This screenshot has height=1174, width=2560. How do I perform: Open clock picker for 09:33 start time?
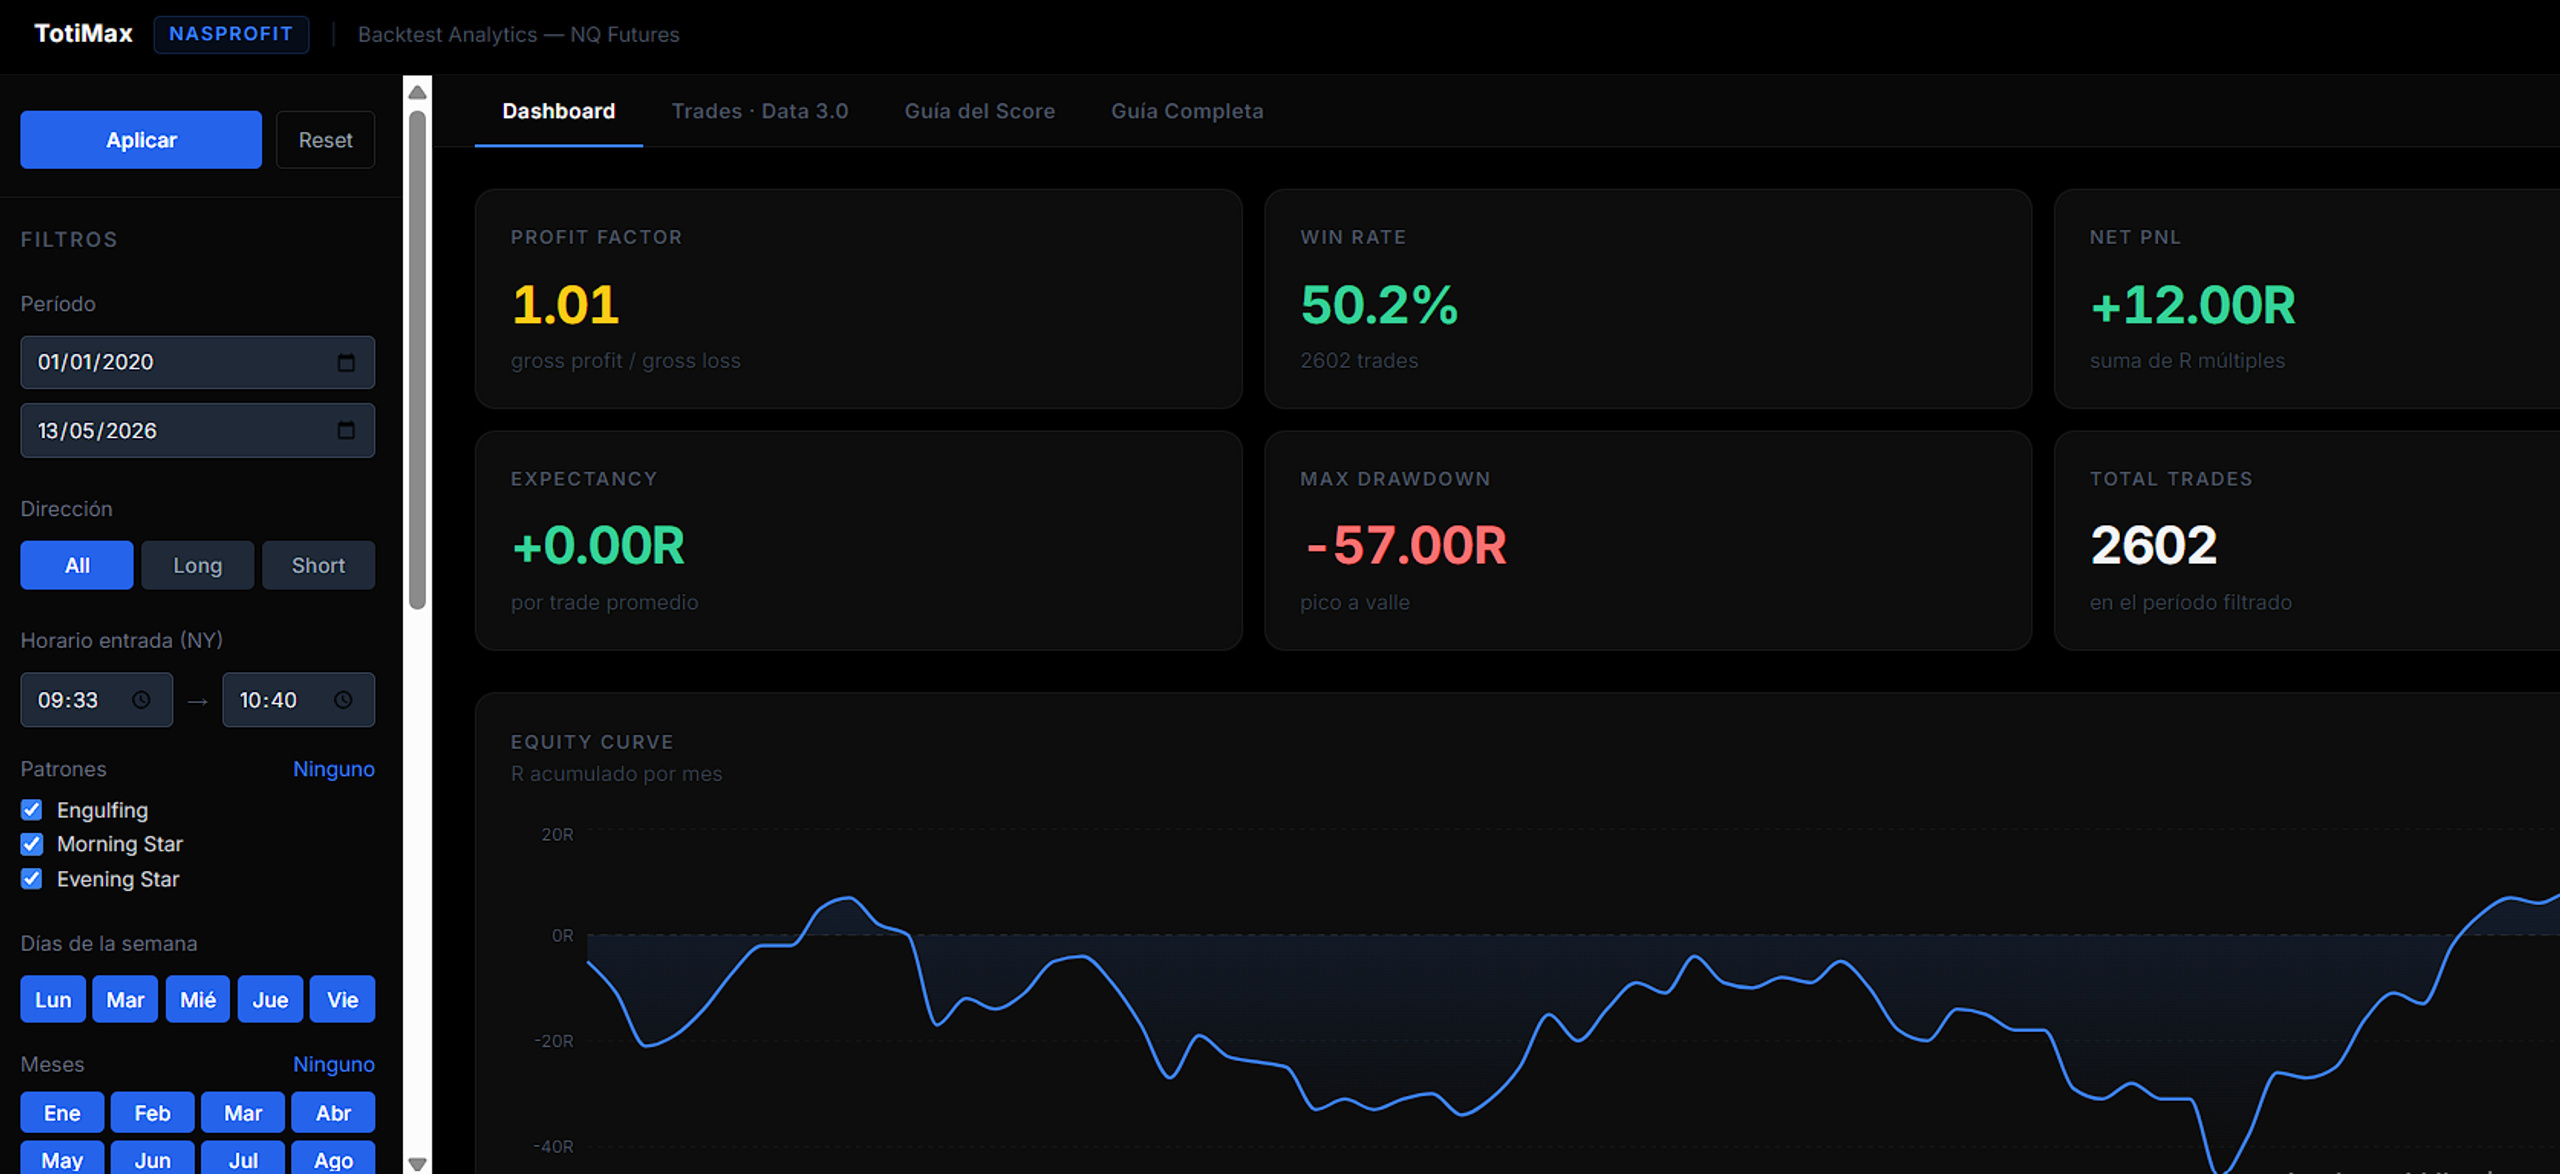(141, 700)
